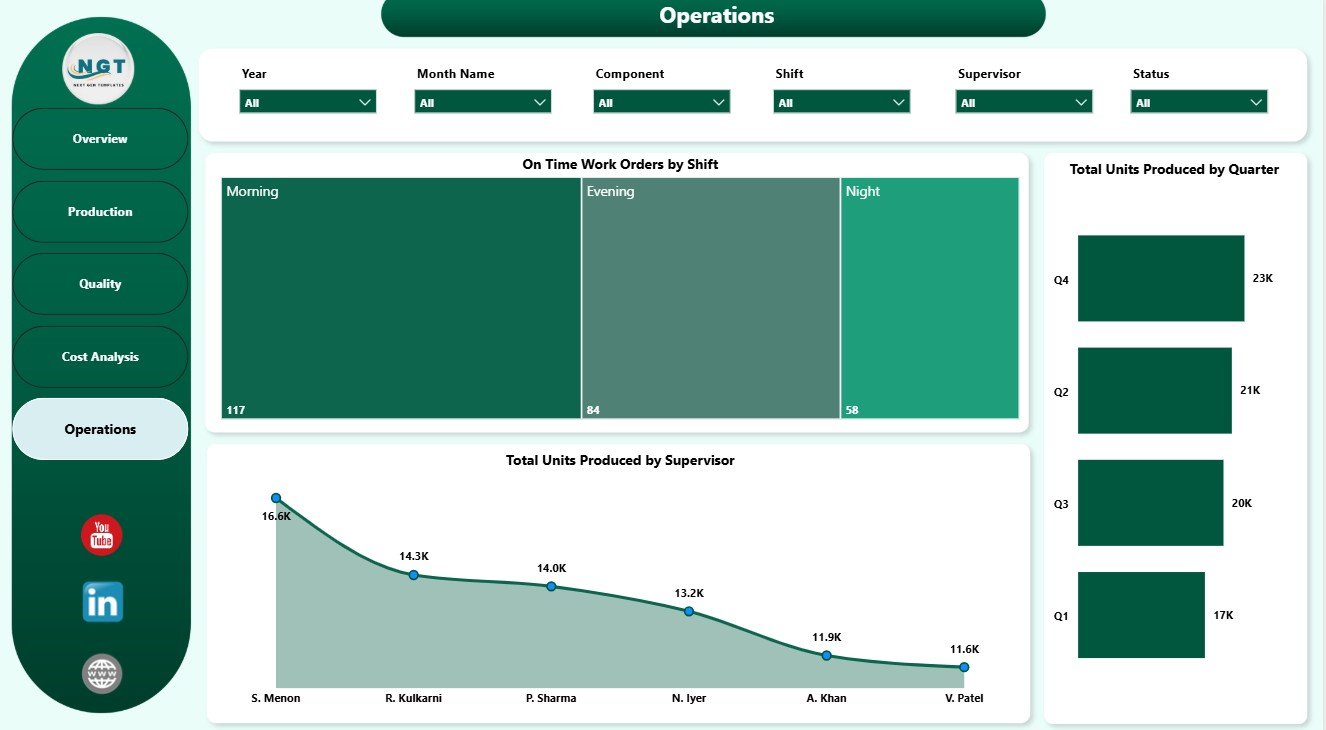
Task: Click the 14.0K value label
Action: coord(551,568)
